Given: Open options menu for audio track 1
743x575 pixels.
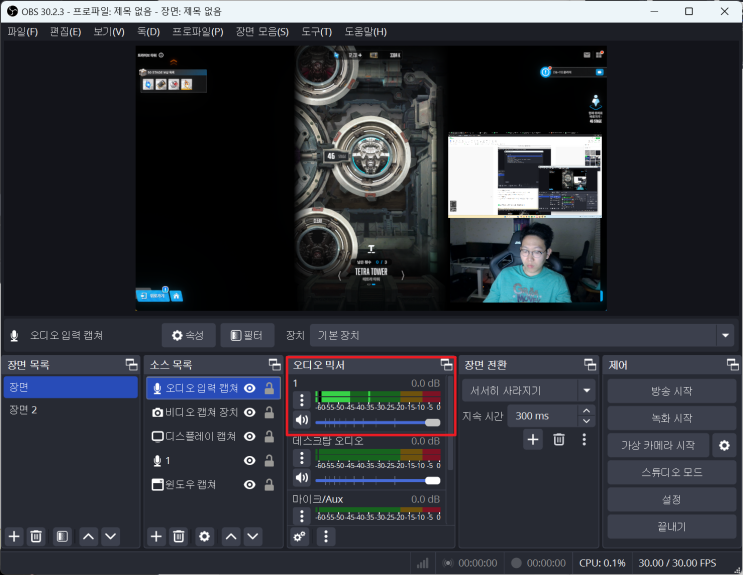Looking at the screenshot, I should pyautogui.click(x=301, y=400).
